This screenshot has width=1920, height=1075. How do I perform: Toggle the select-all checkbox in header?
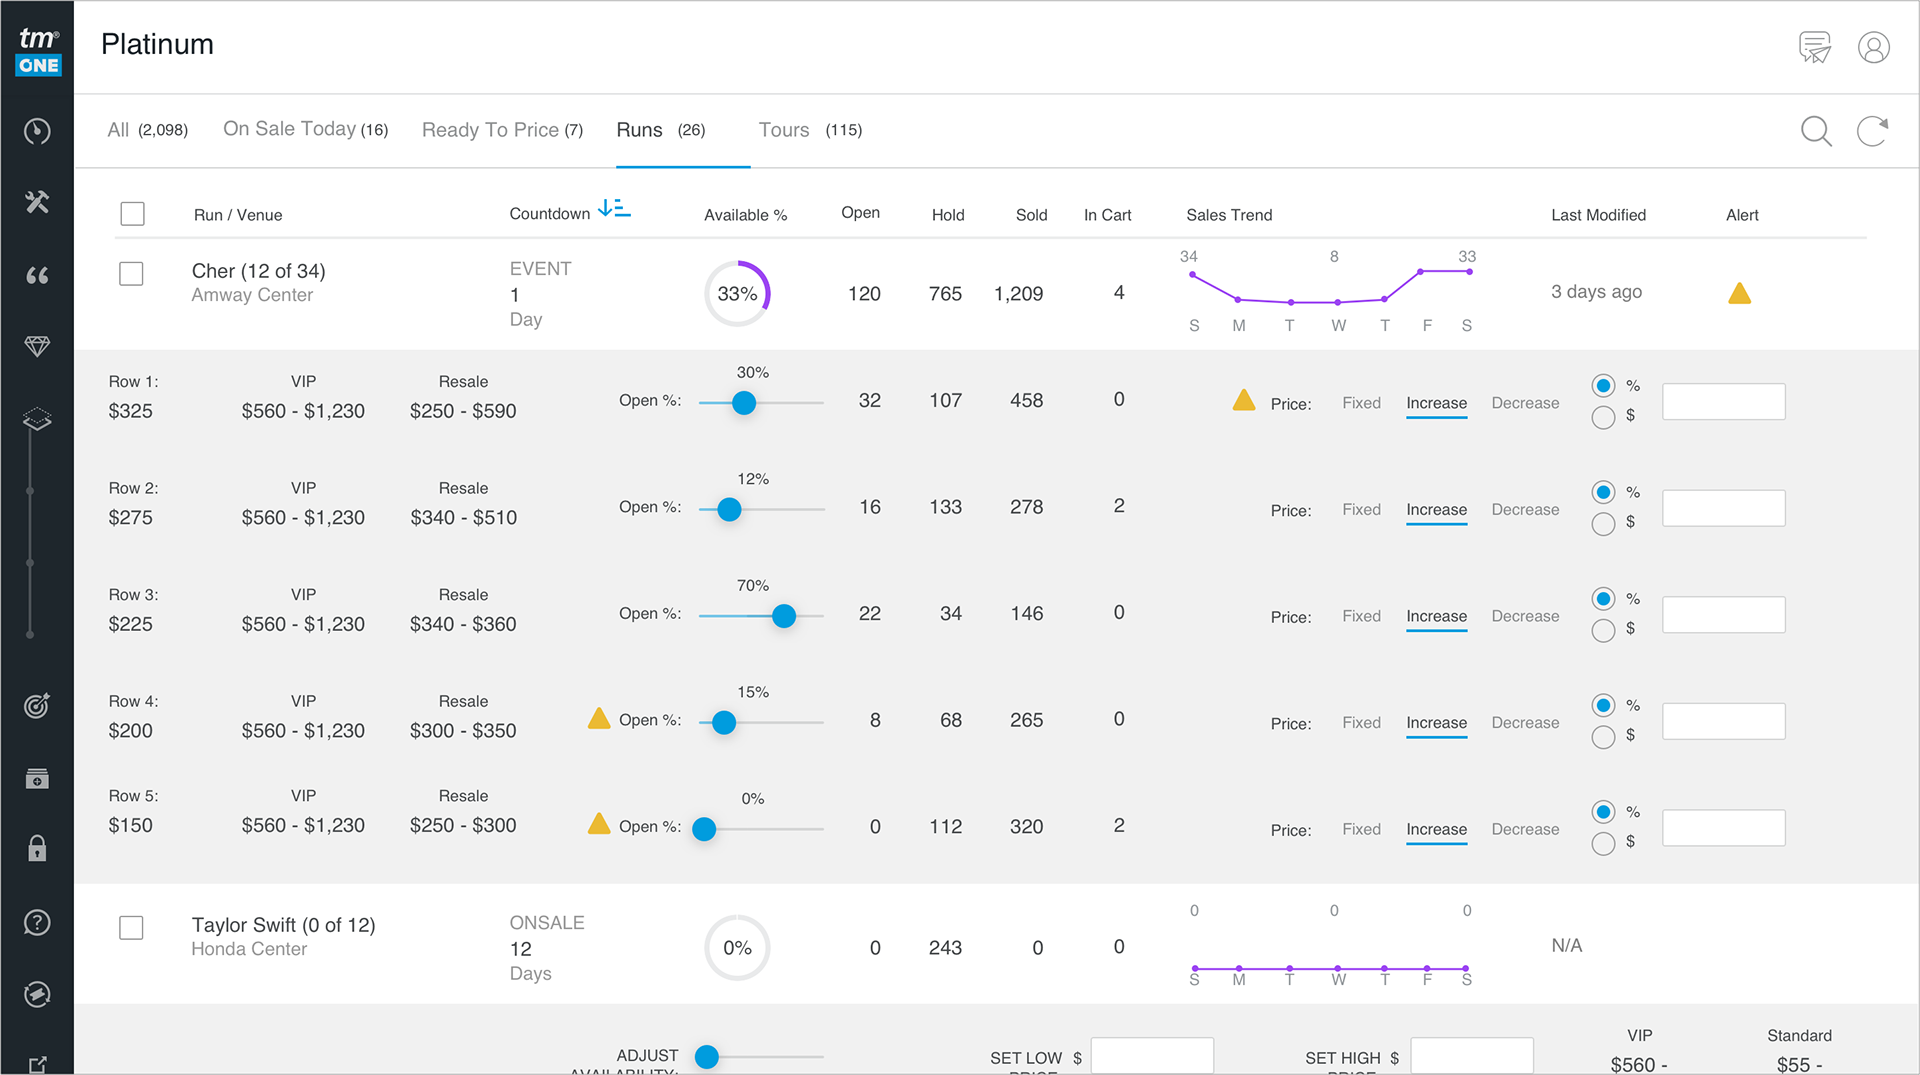pyautogui.click(x=132, y=214)
